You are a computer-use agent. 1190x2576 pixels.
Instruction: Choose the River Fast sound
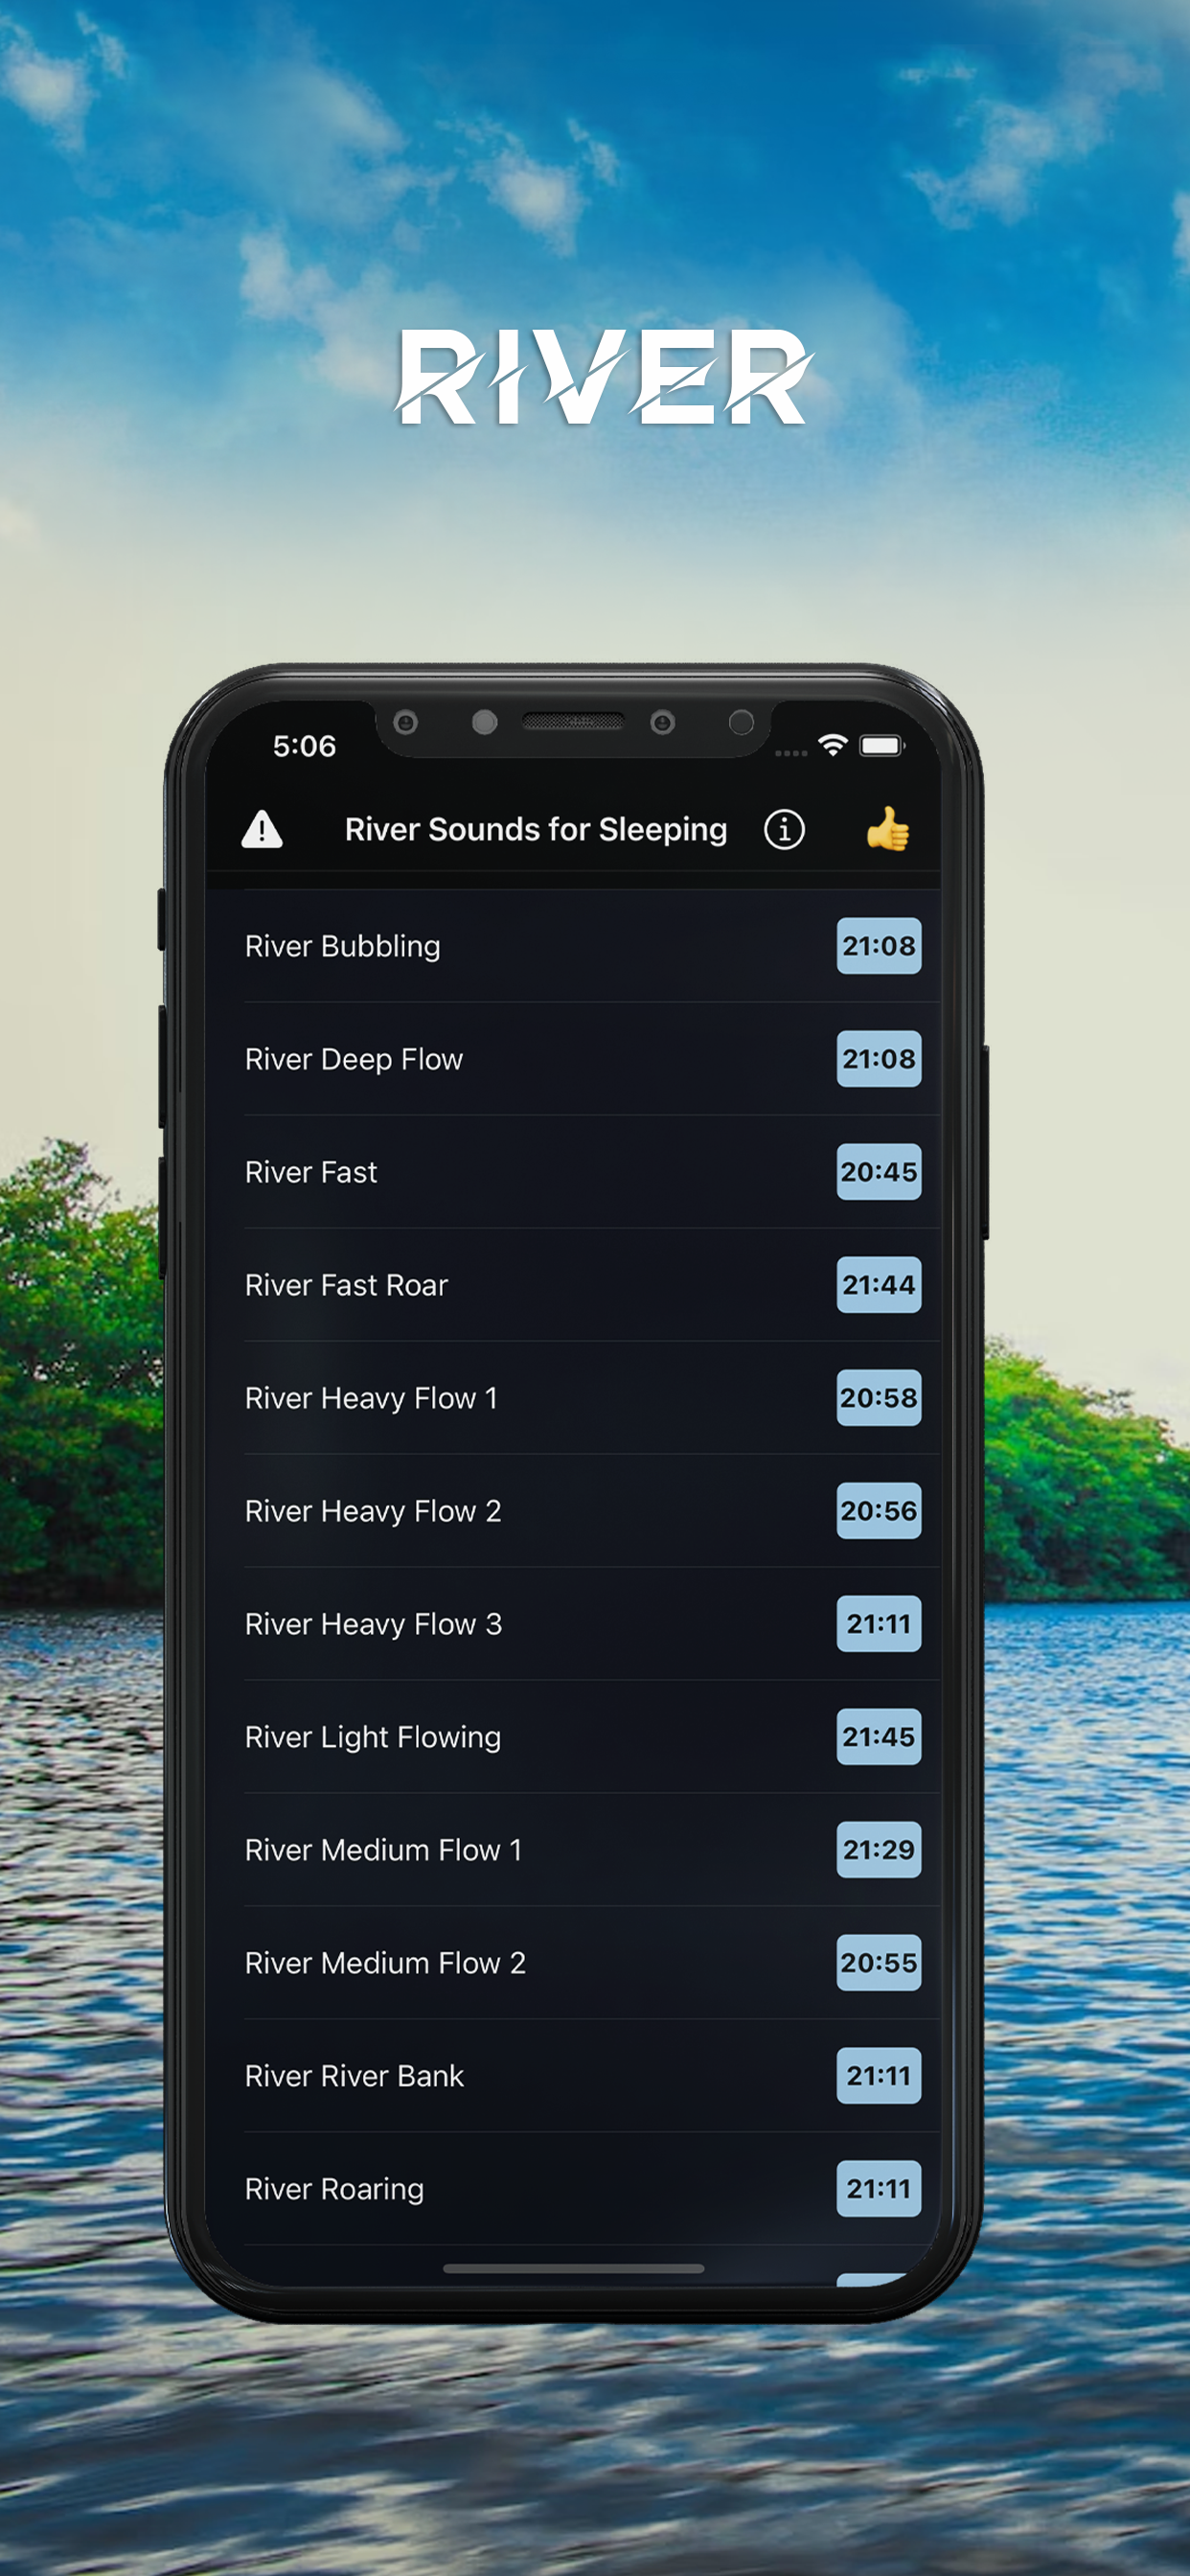pos(572,1172)
